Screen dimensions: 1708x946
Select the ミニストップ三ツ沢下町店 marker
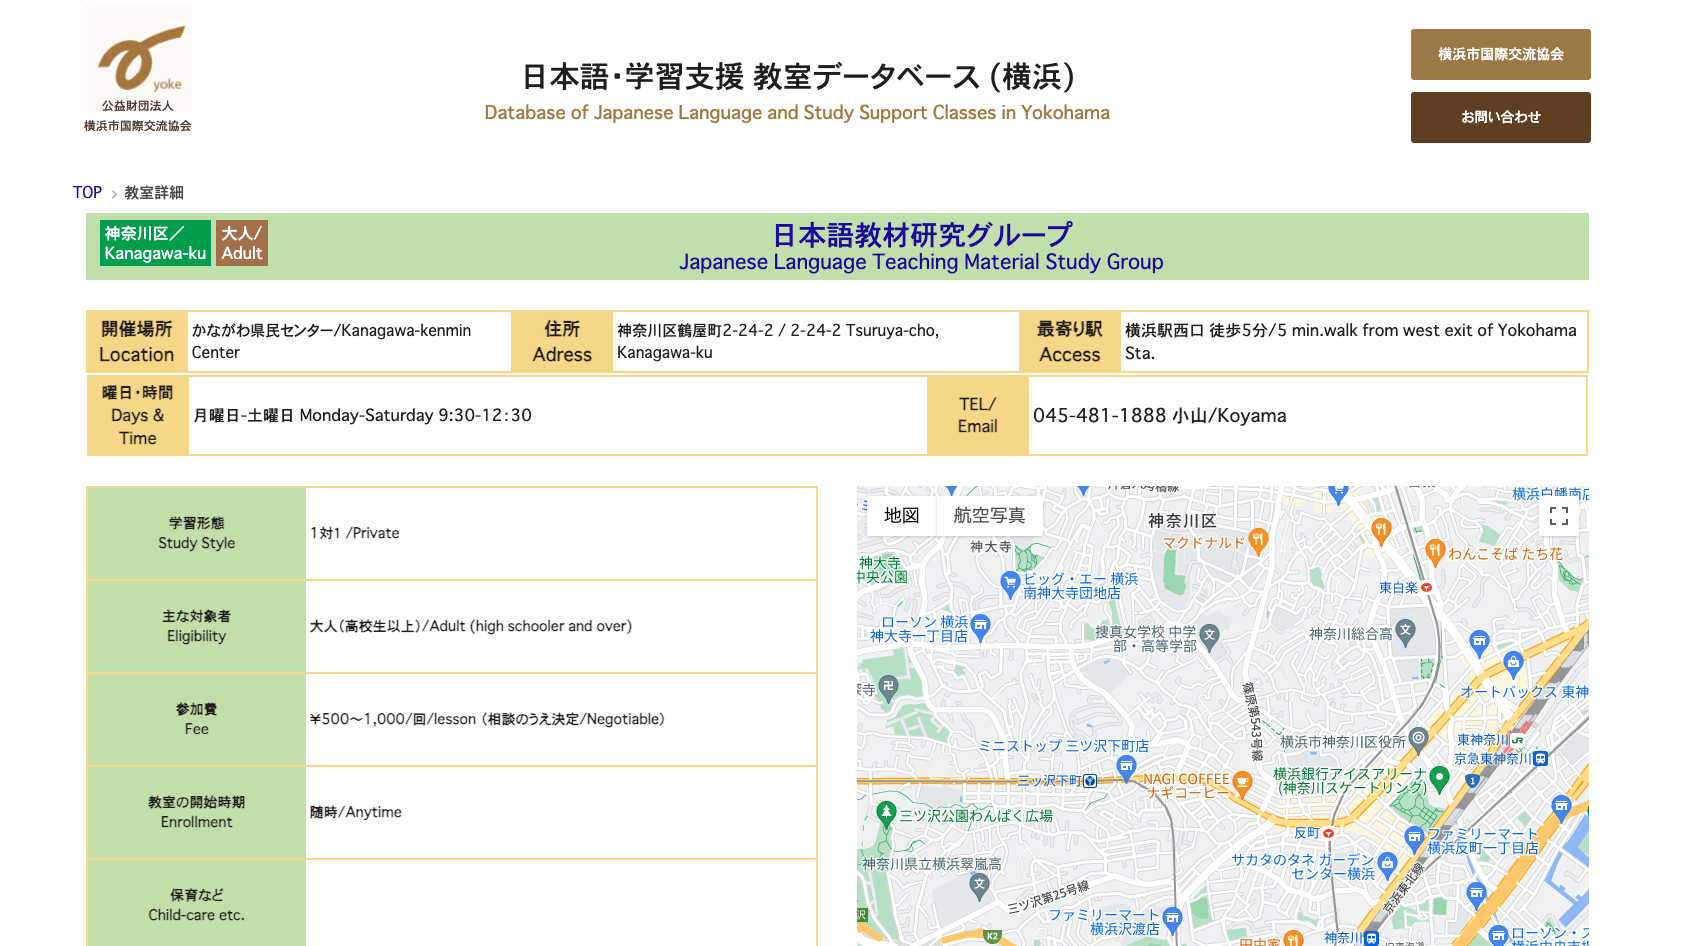point(1126,765)
